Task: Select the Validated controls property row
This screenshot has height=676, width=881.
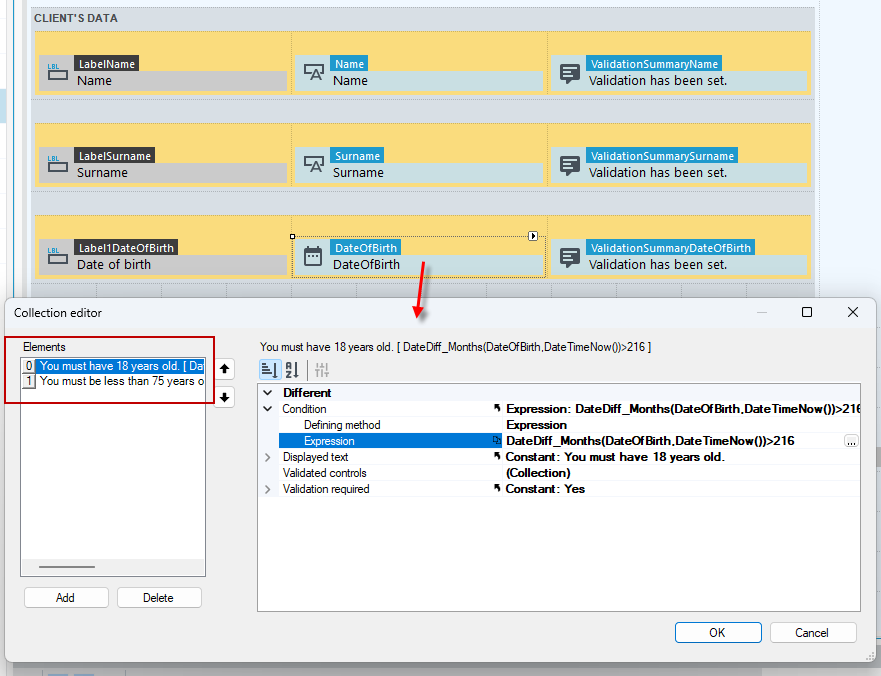Action: click(569, 473)
